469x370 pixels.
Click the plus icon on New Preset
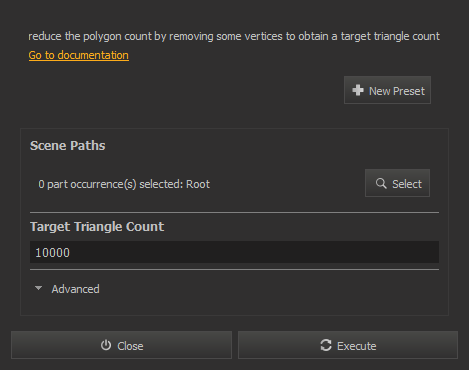point(358,90)
